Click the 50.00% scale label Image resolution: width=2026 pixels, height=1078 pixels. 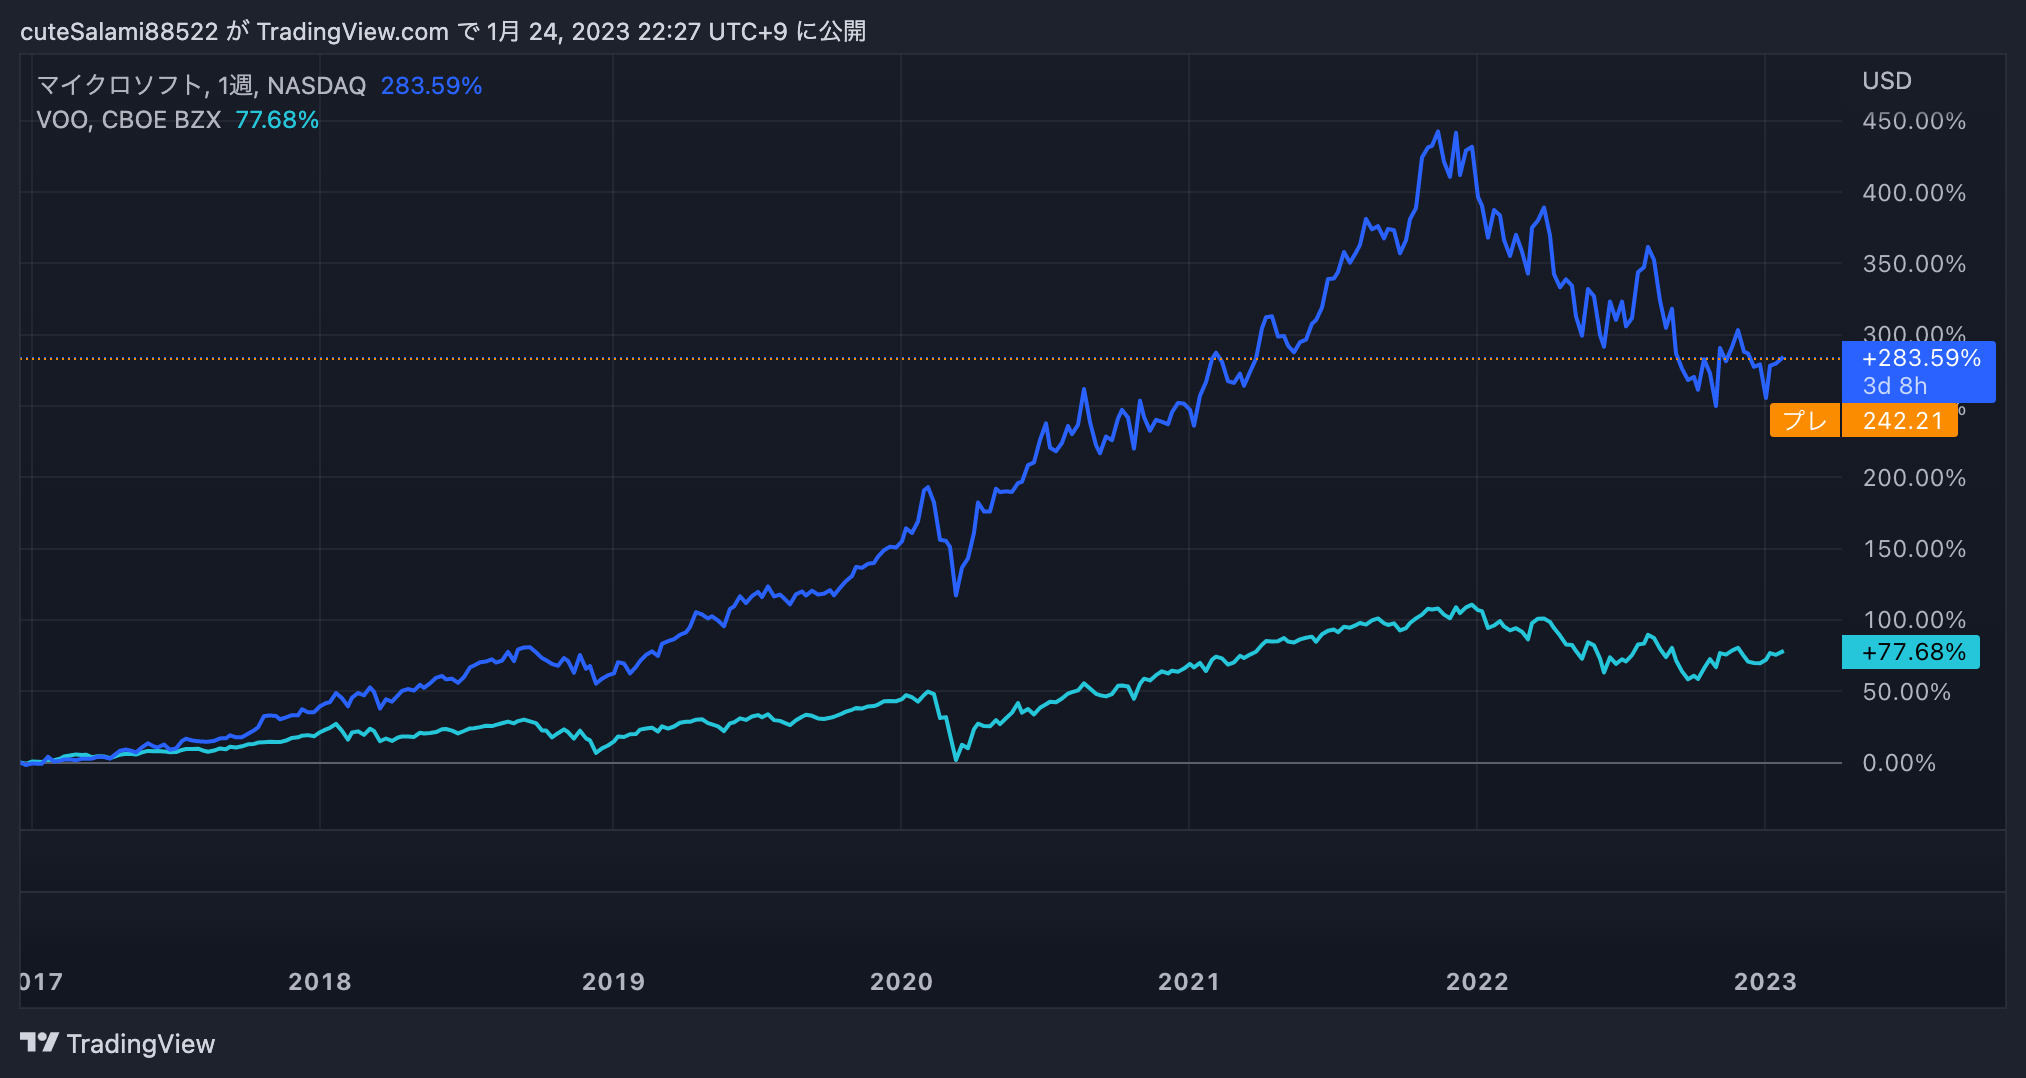1906,692
